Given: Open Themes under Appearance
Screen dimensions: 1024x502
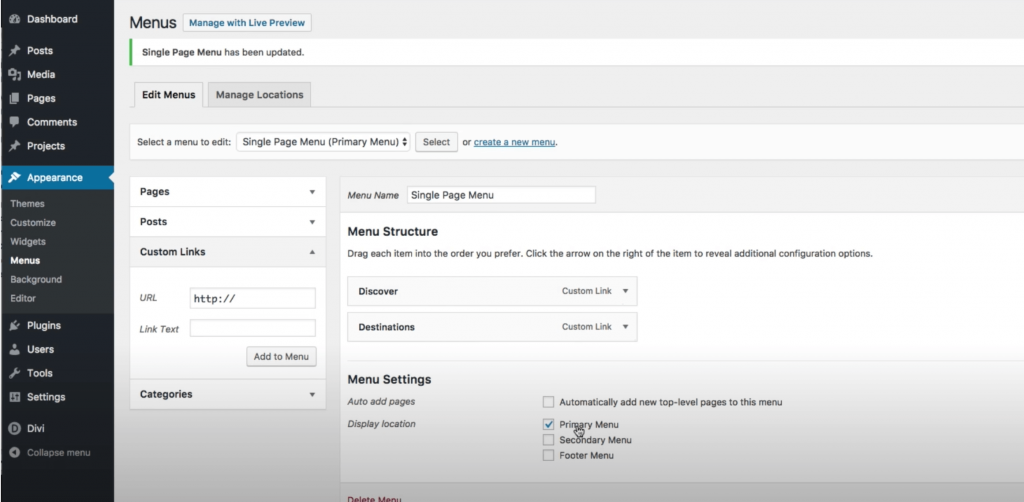Looking at the screenshot, I should coord(27,204).
